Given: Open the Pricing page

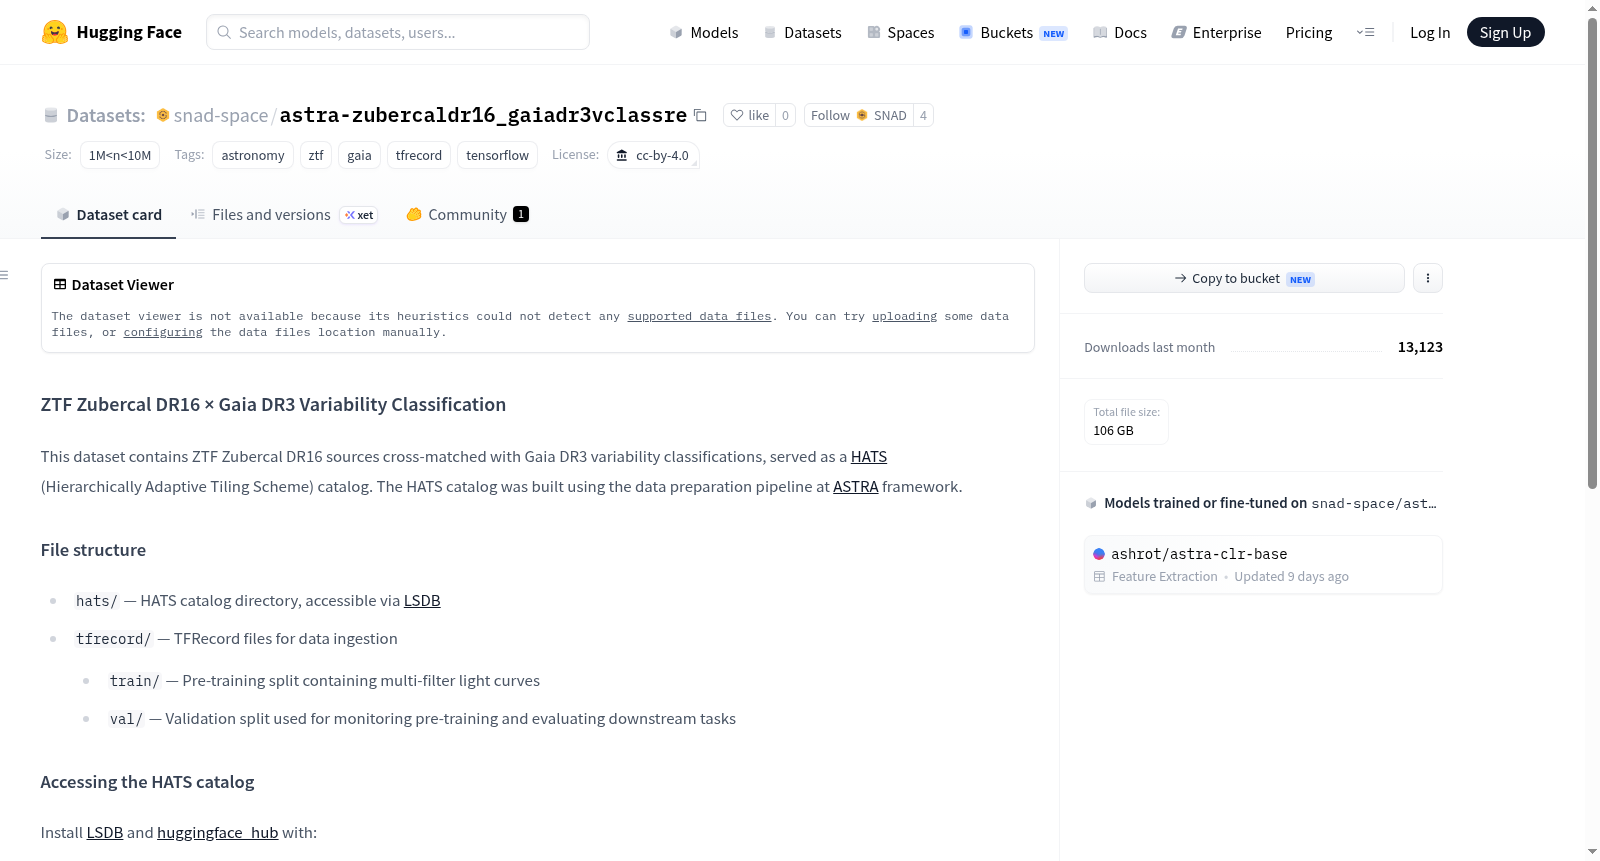Looking at the screenshot, I should (x=1309, y=32).
